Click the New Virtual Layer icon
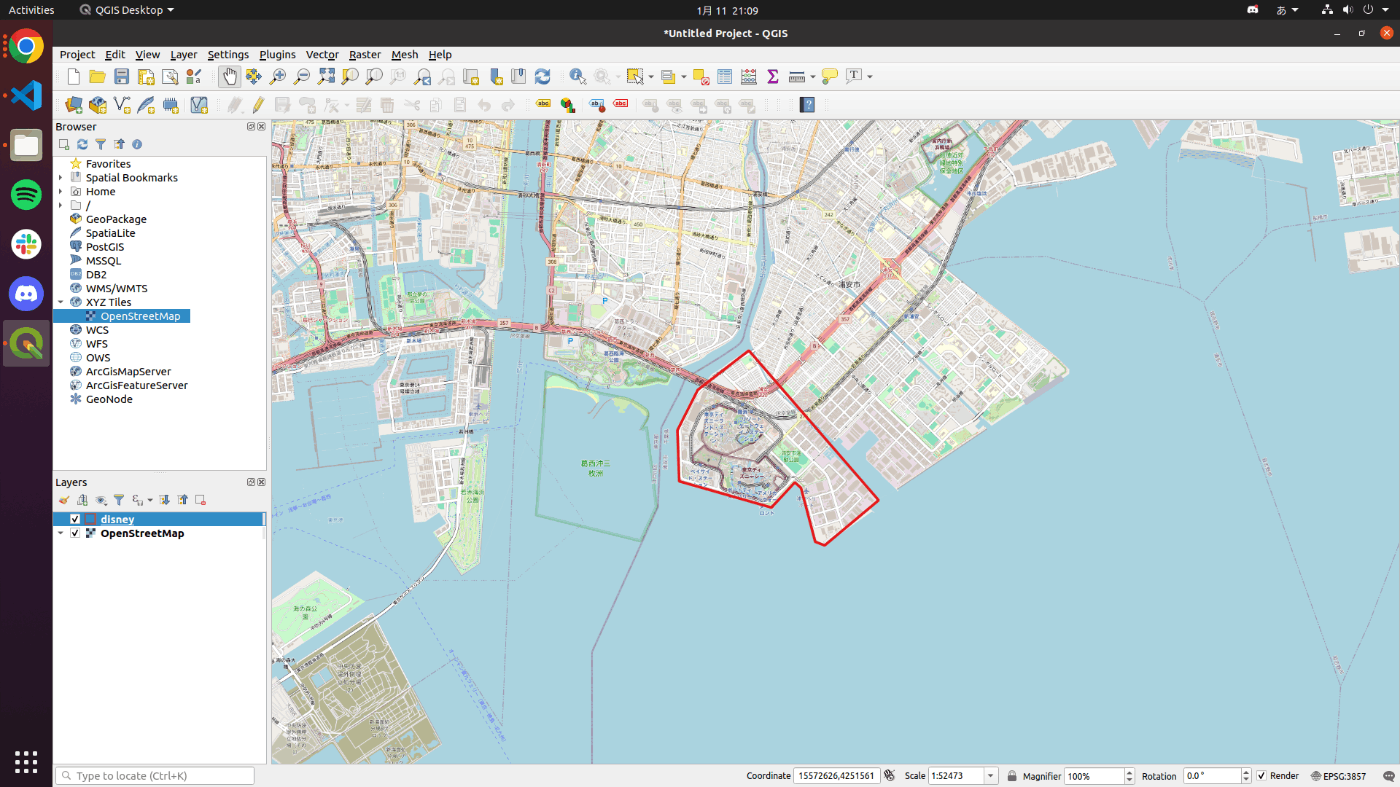This screenshot has height=787, width=1400. pos(170,104)
